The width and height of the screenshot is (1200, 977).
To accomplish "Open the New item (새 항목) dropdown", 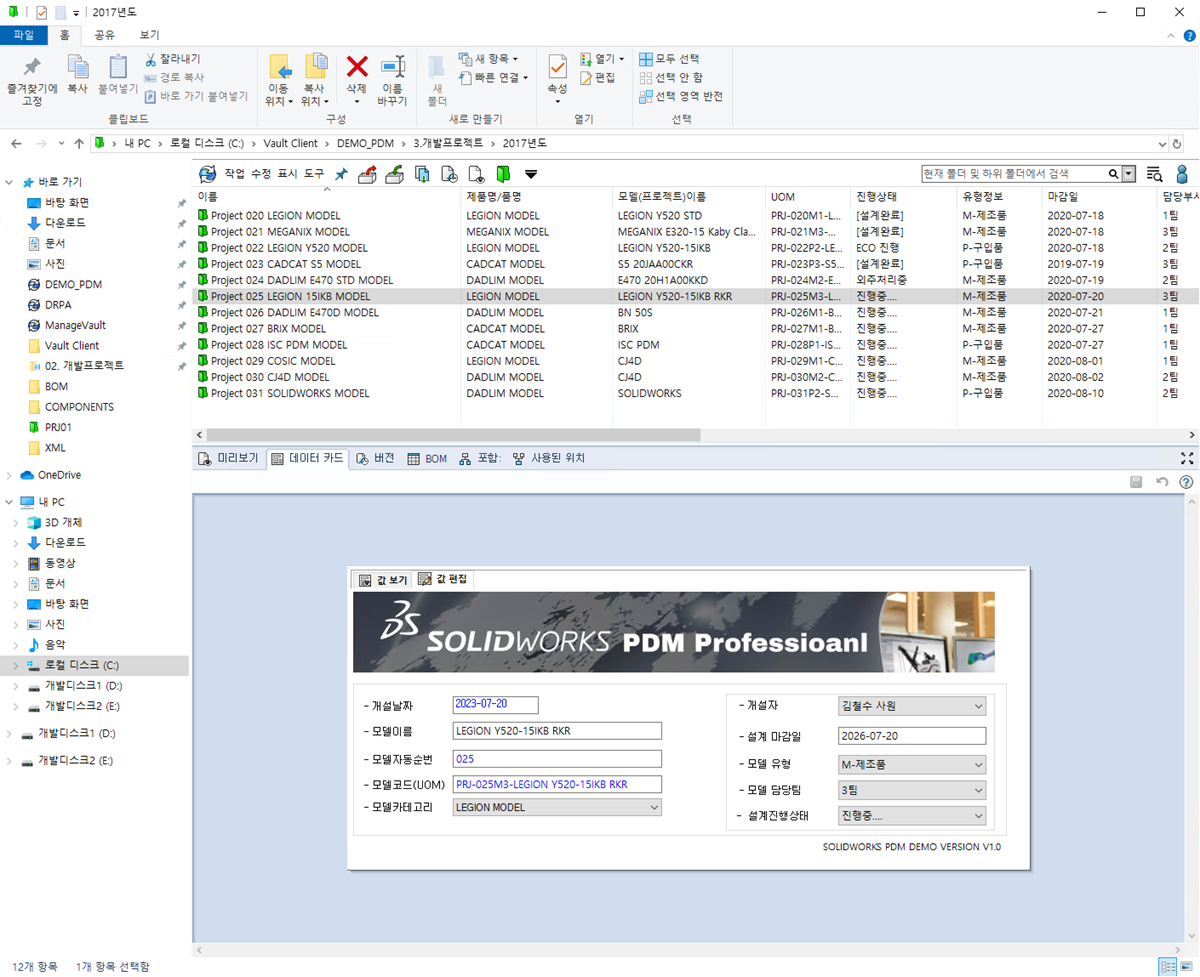I will tap(489, 59).
